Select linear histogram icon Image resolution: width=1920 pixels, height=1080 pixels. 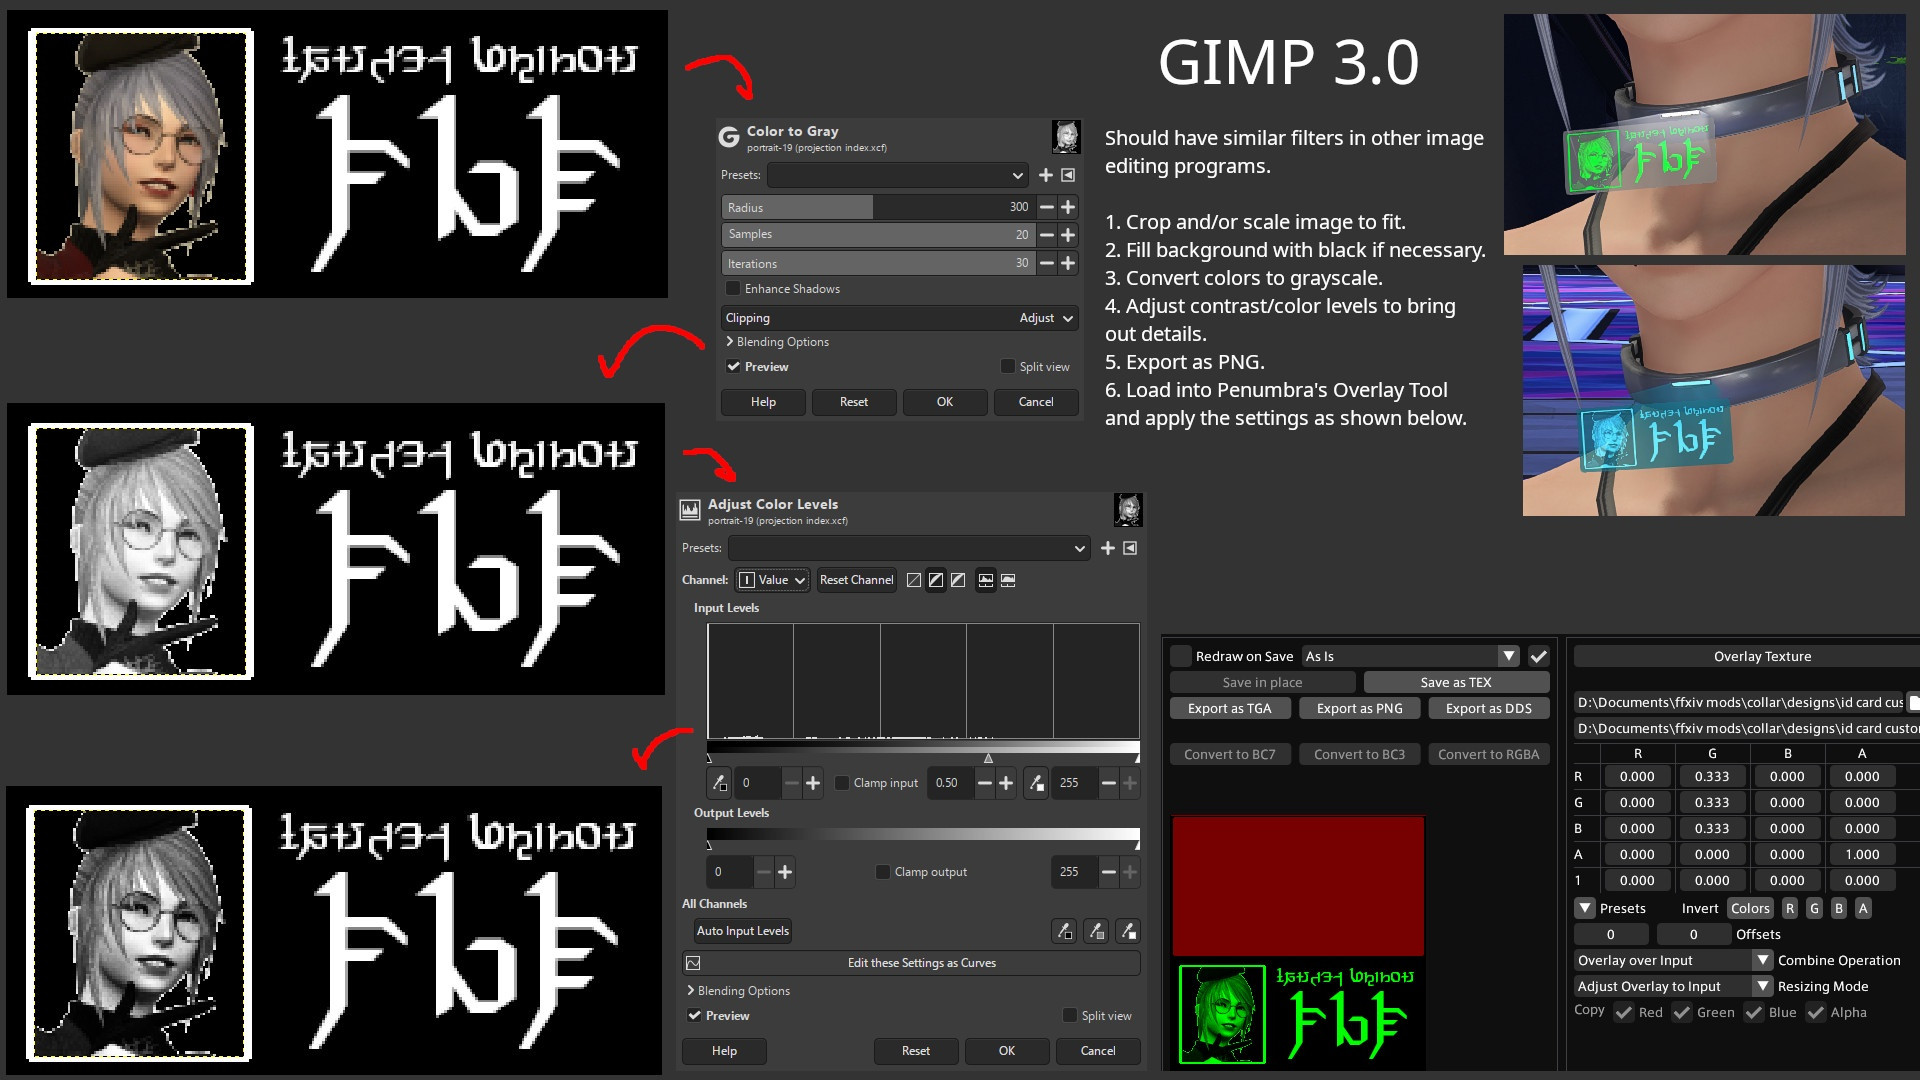click(986, 580)
